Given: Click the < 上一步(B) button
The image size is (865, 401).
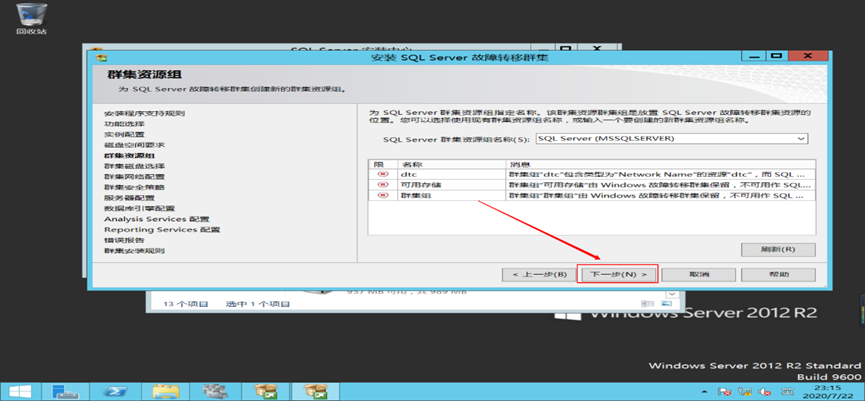Looking at the screenshot, I should click(x=539, y=274).
